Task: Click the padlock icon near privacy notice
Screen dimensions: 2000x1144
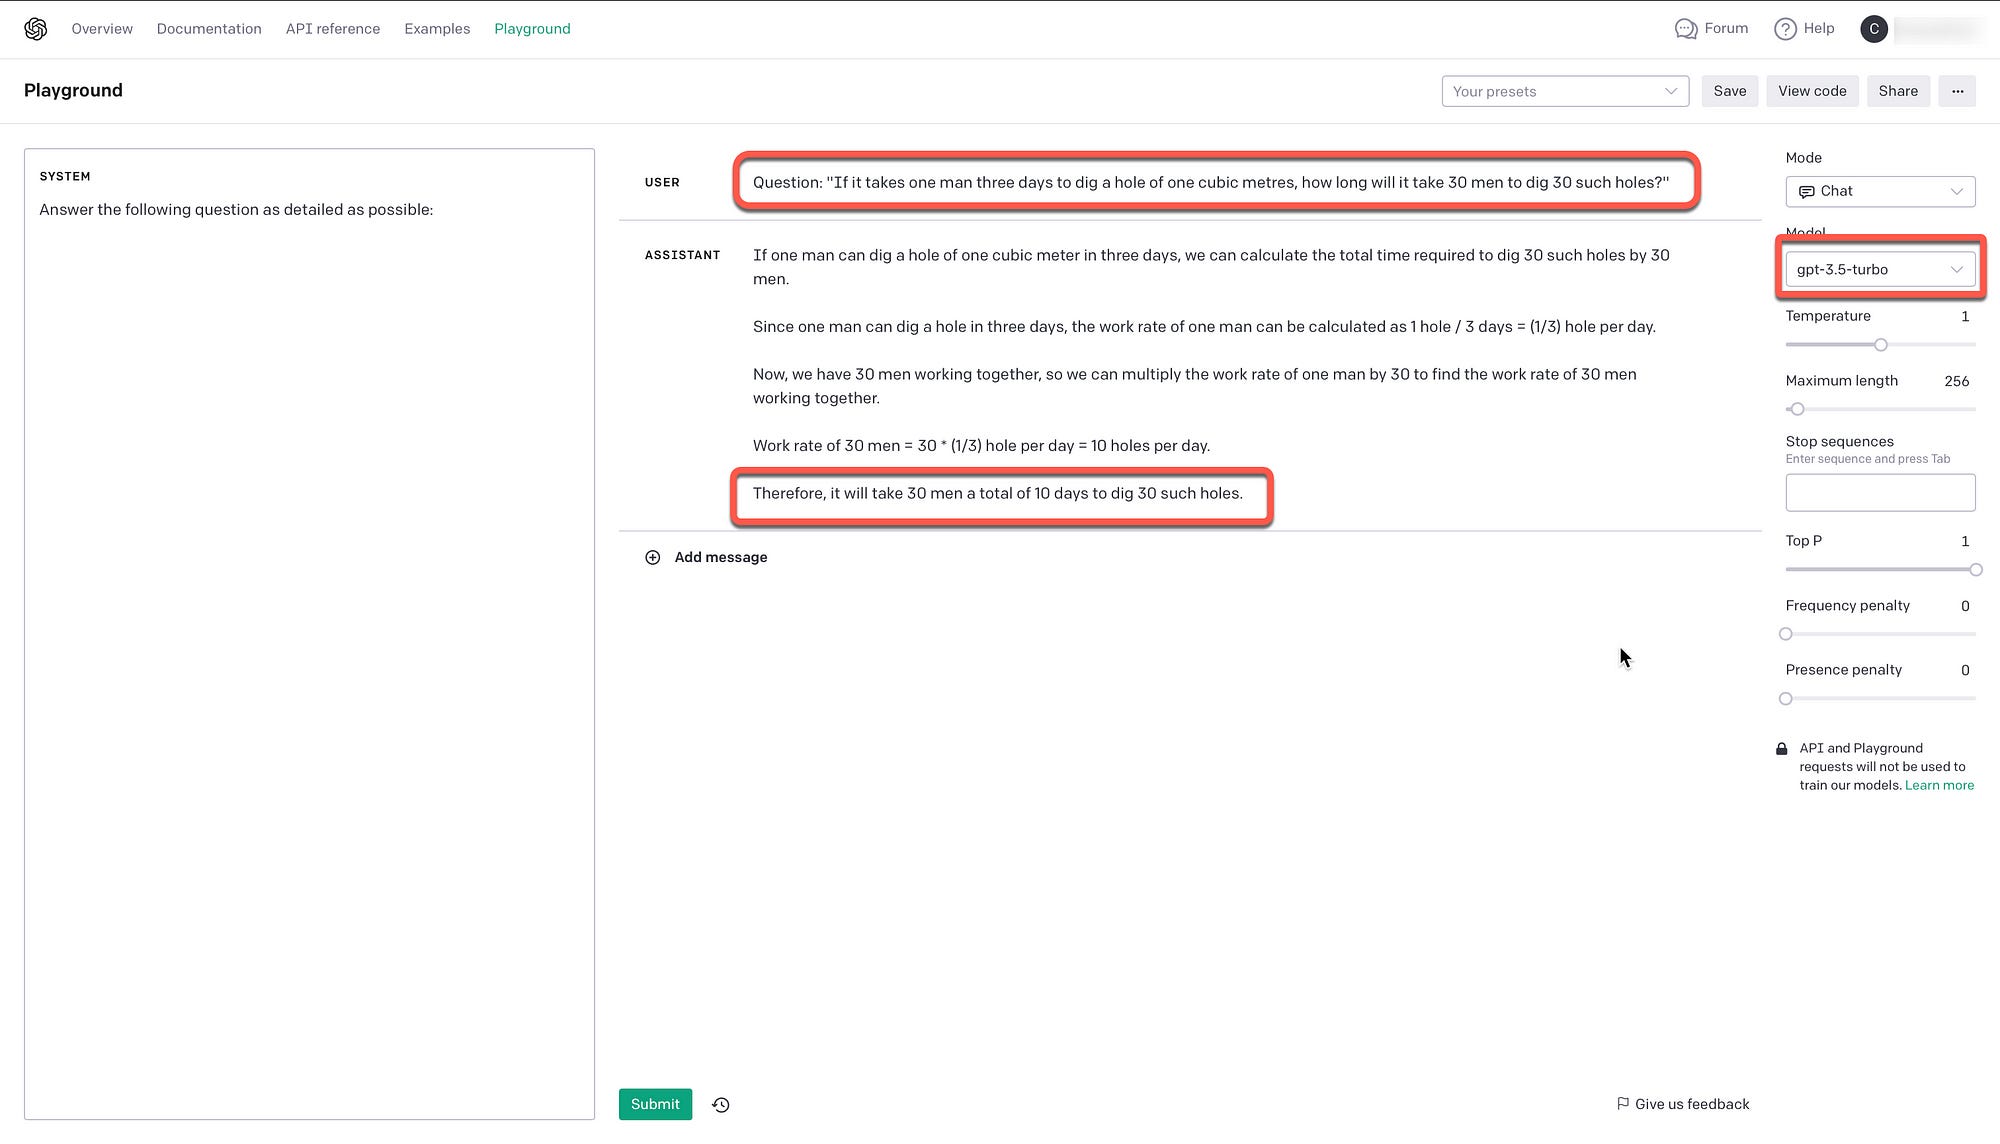Action: pos(1781,748)
